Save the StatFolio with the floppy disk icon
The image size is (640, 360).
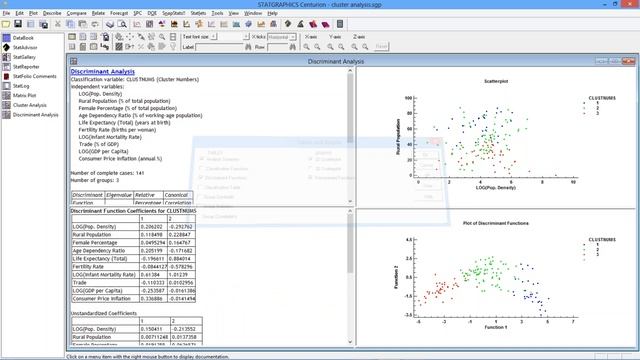pyautogui.click(x=18, y=24)
